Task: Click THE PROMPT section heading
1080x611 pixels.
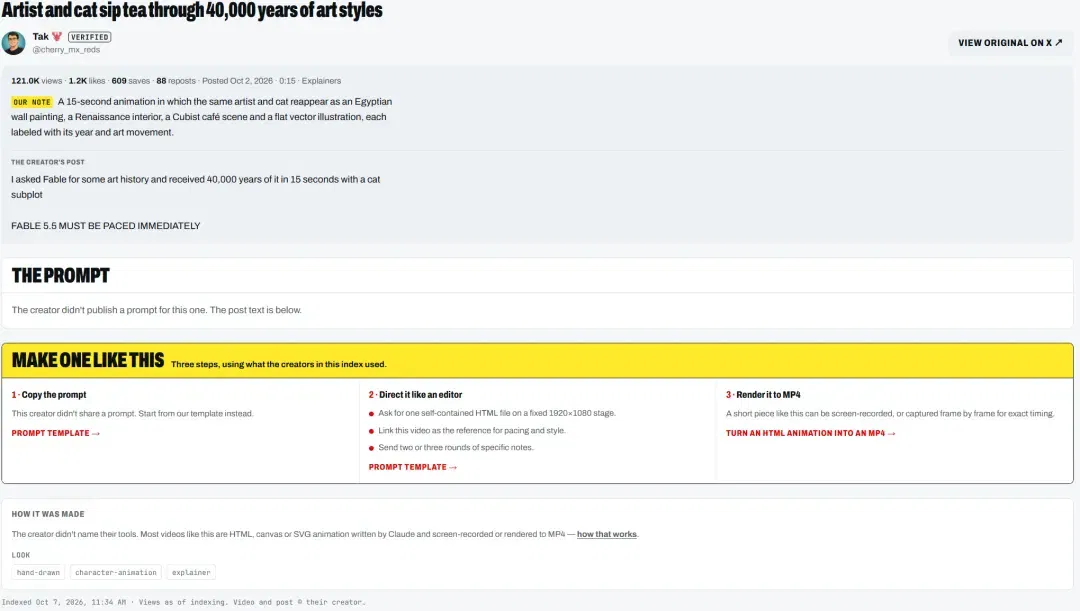Action: [x=61, y=276]
